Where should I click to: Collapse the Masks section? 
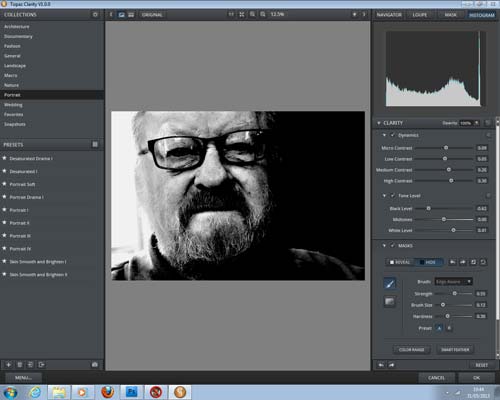coord(384,246)
